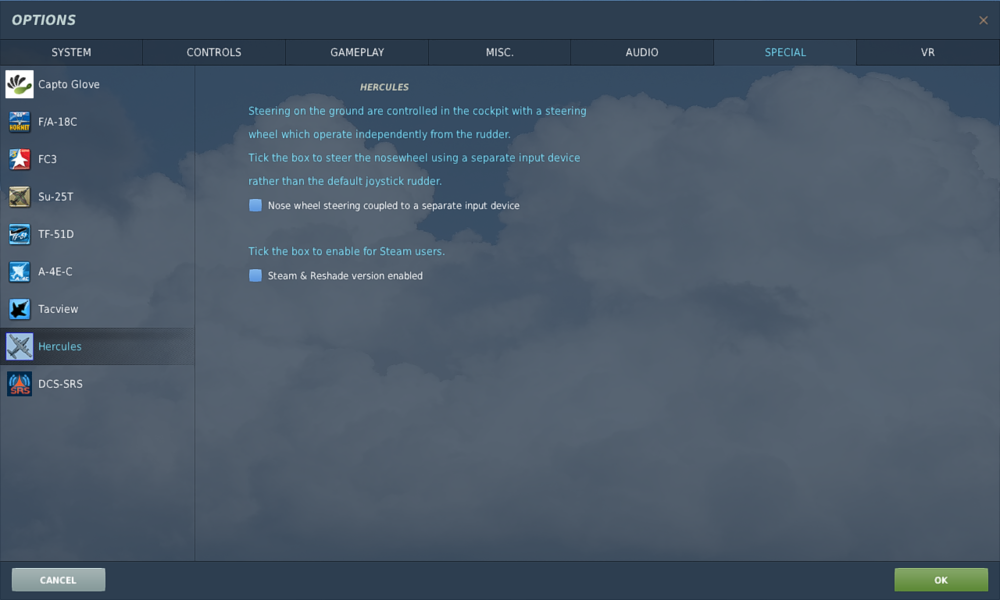Select the SPECIAL tab

pyautogui.click(x=785, y=52)
